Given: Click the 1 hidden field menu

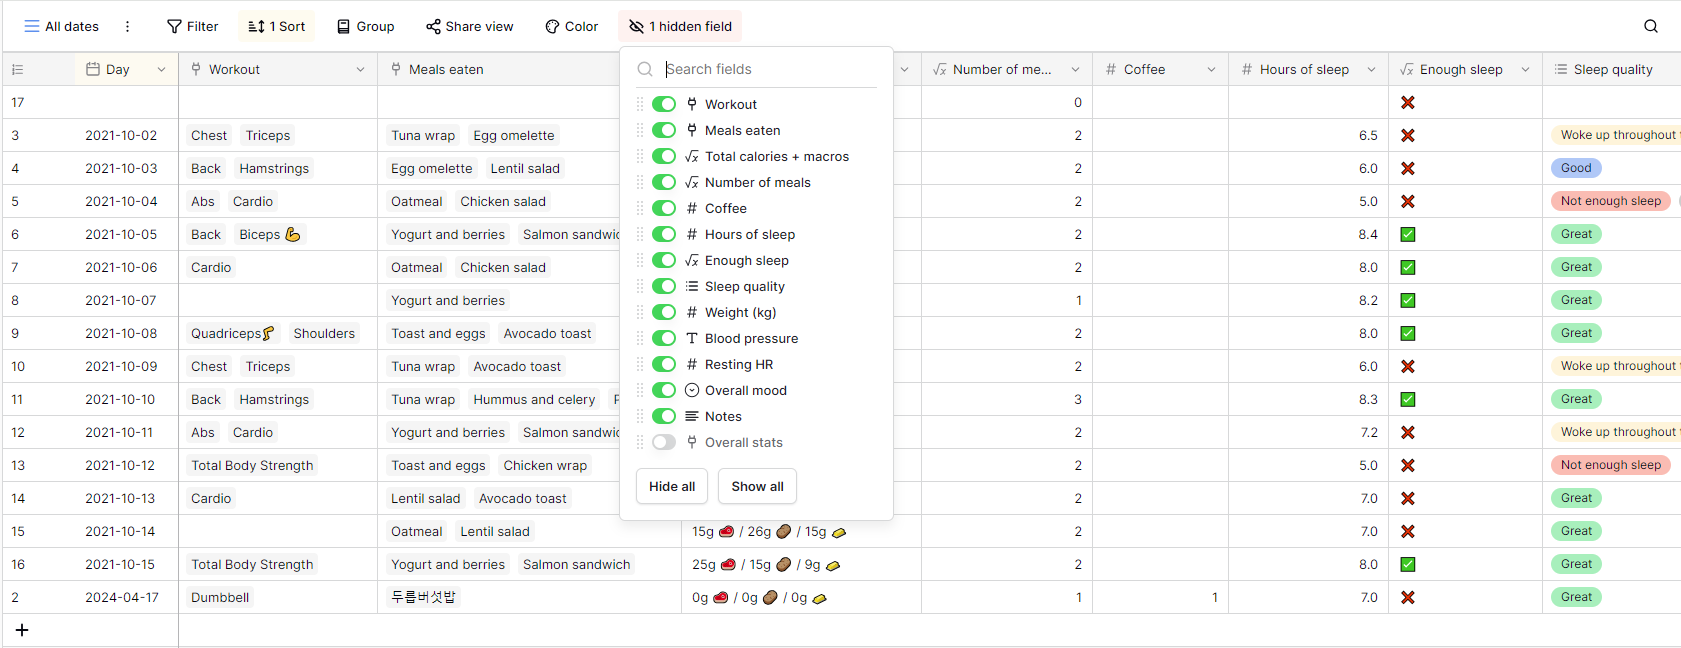Looking at the screenshot, I should click(x=680, y=26).
